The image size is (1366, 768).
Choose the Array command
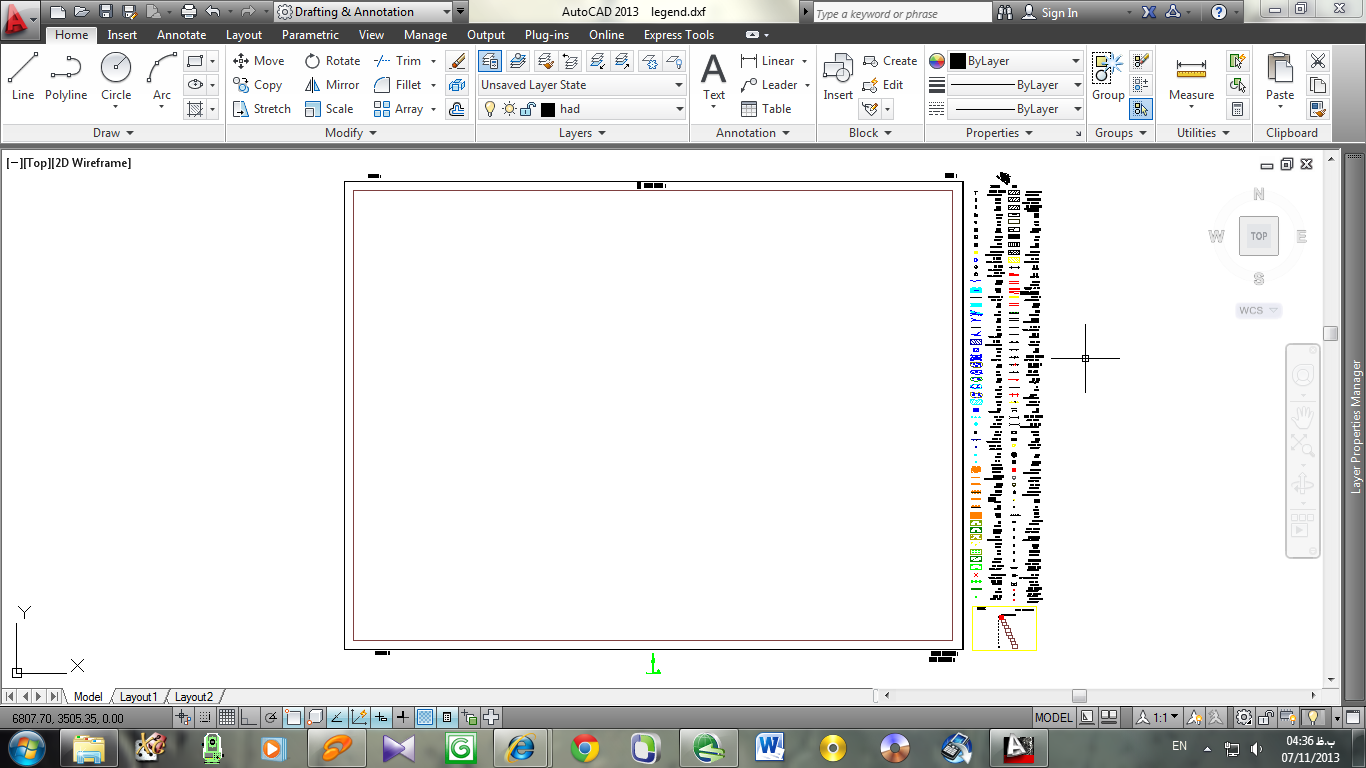click(398, 109)
